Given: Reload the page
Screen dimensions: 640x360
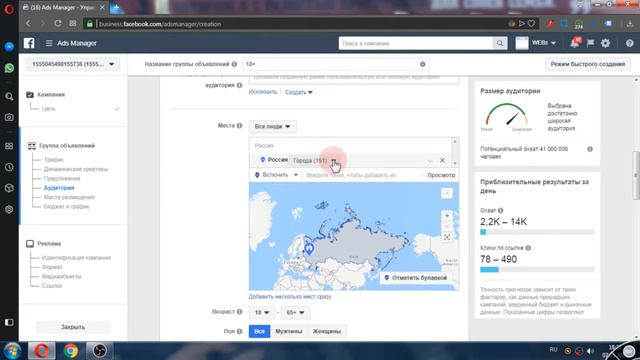Looking at the screenshot, I should [58, 23].
